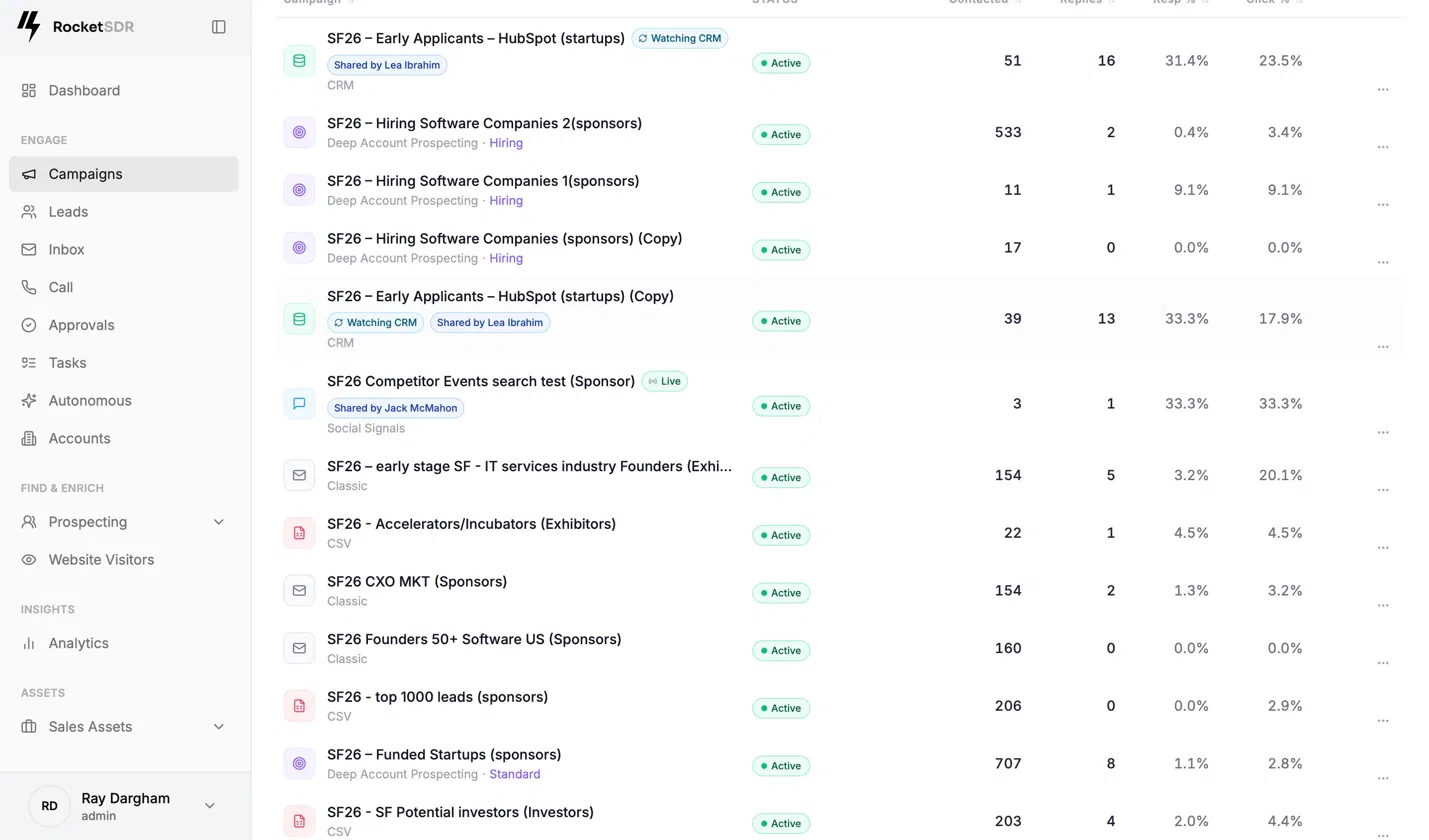Expand the Sales Assets section
The width and height of the screenshot is (1429, 840).
point(219,727)
